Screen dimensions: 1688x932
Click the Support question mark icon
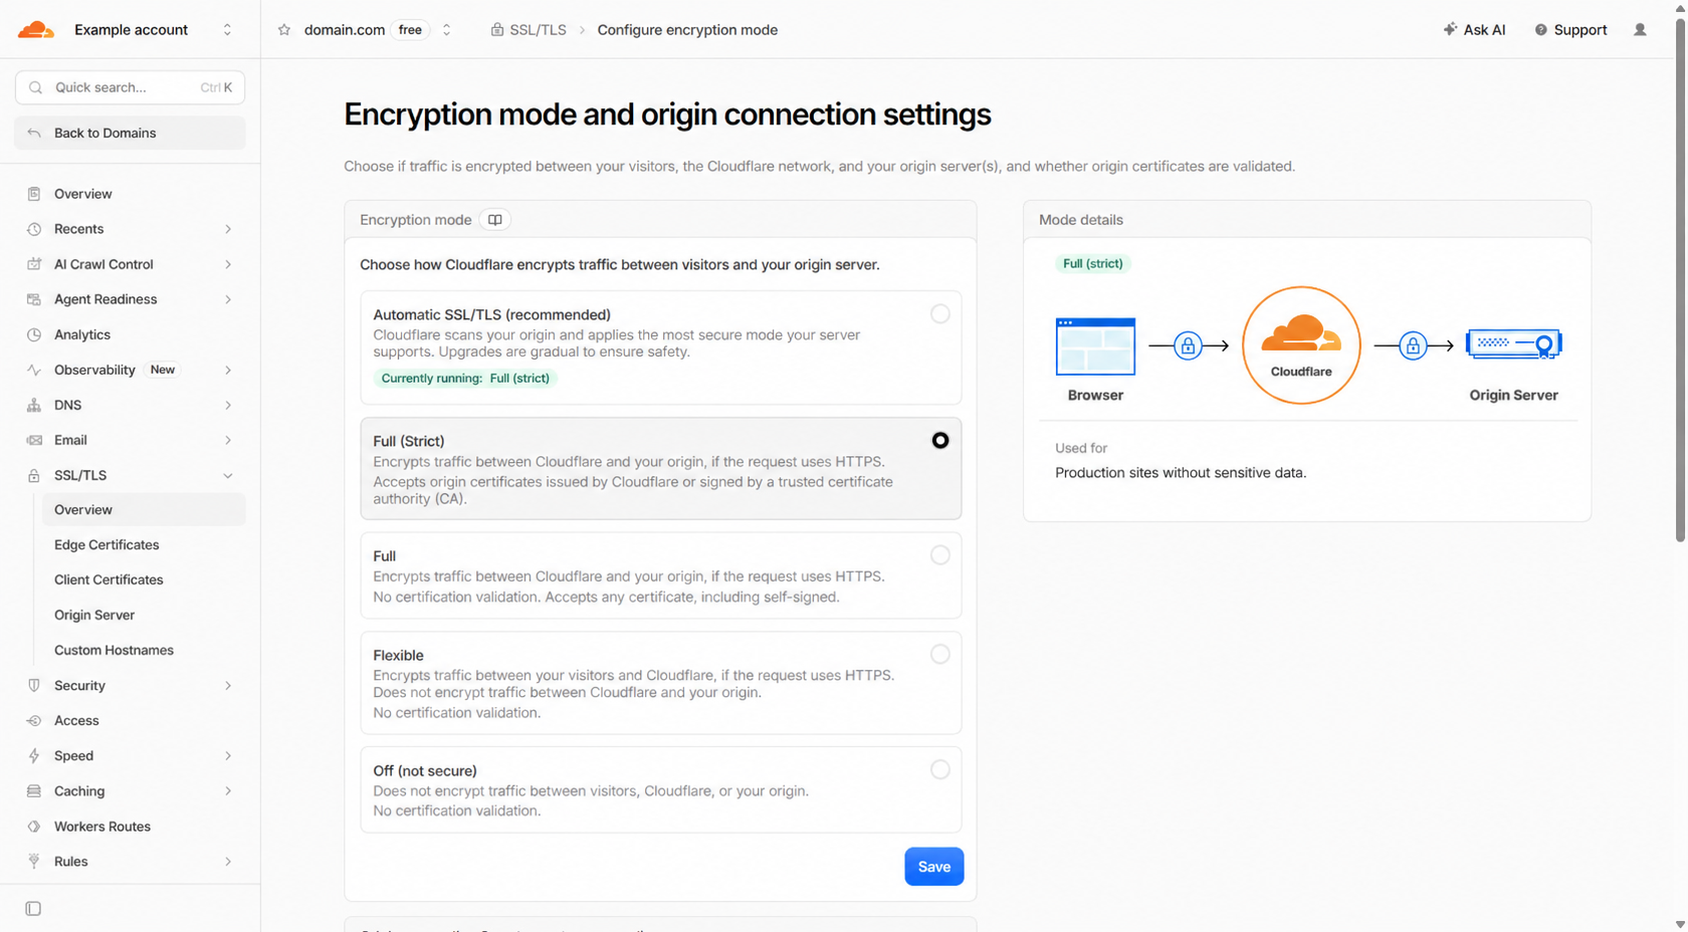pyautogui.click(x=1541, y=30)
